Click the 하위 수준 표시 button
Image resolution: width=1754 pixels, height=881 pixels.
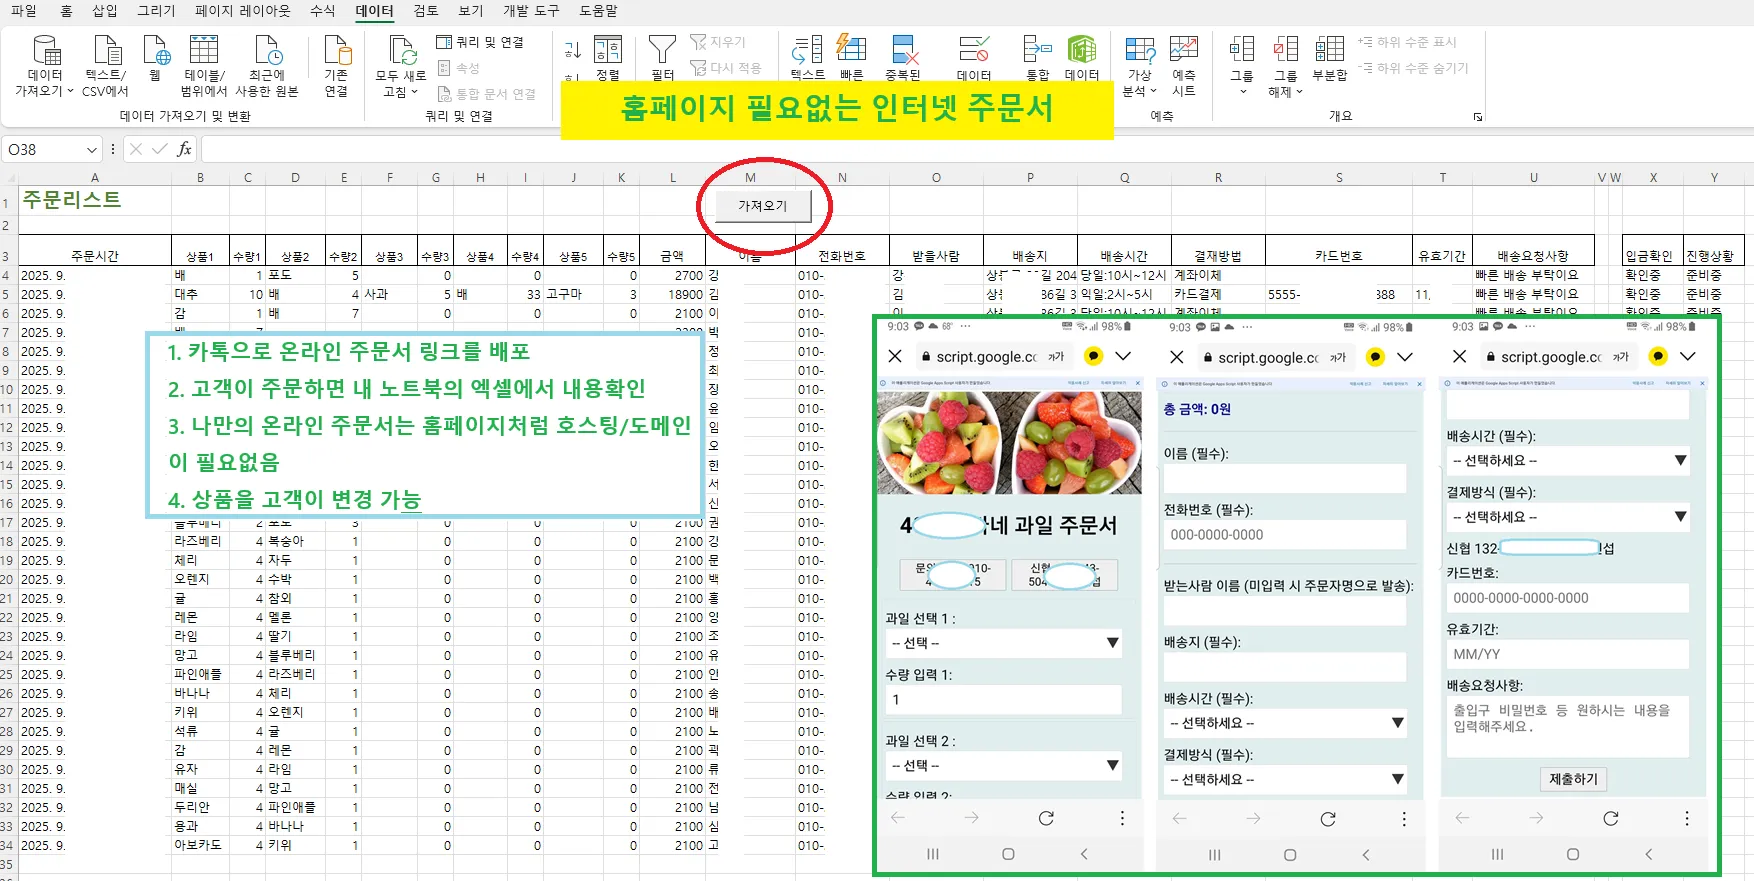[1407, 42]
